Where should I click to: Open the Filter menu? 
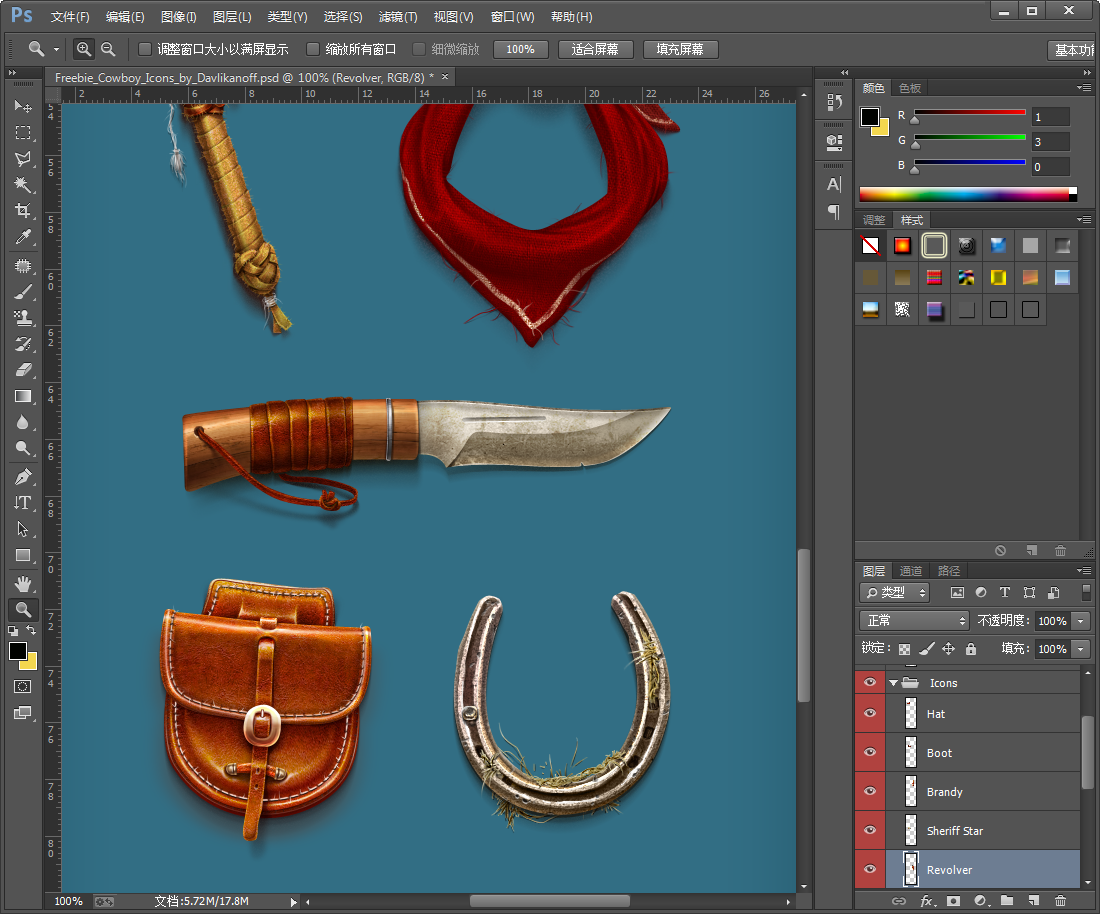click(398, 17)
